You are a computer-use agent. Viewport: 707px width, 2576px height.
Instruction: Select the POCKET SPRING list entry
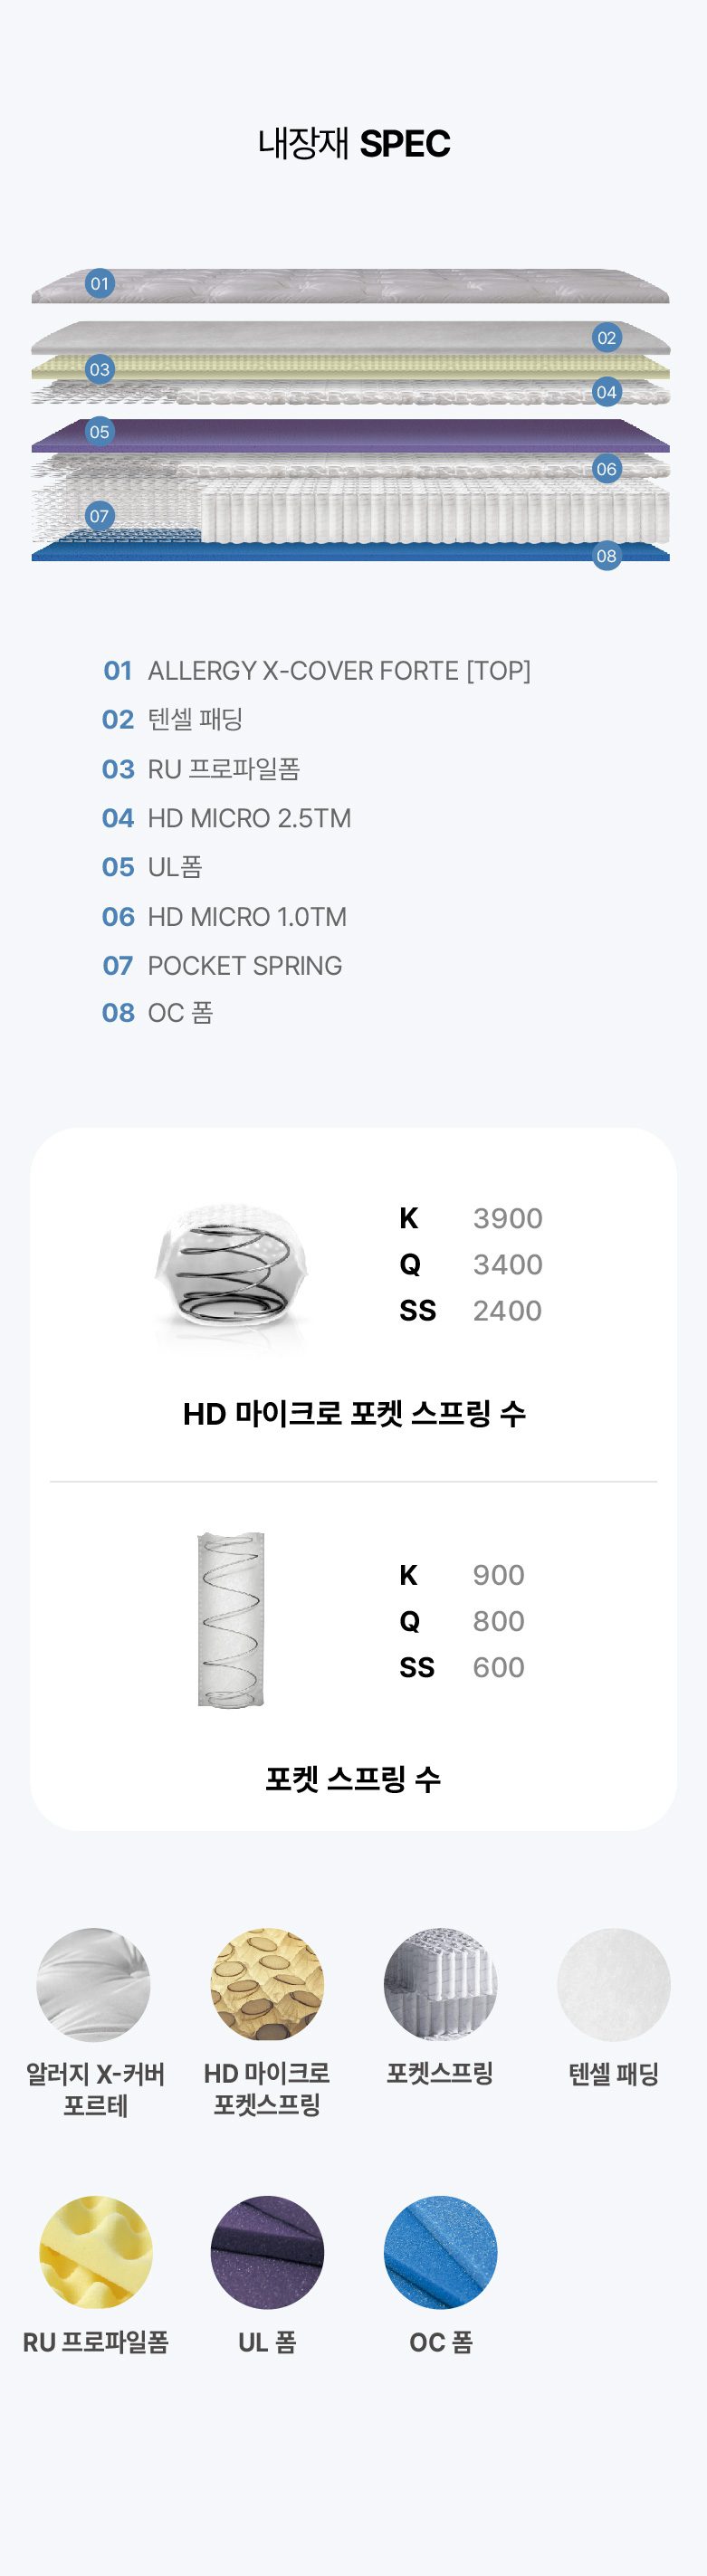tap(222, 966)
